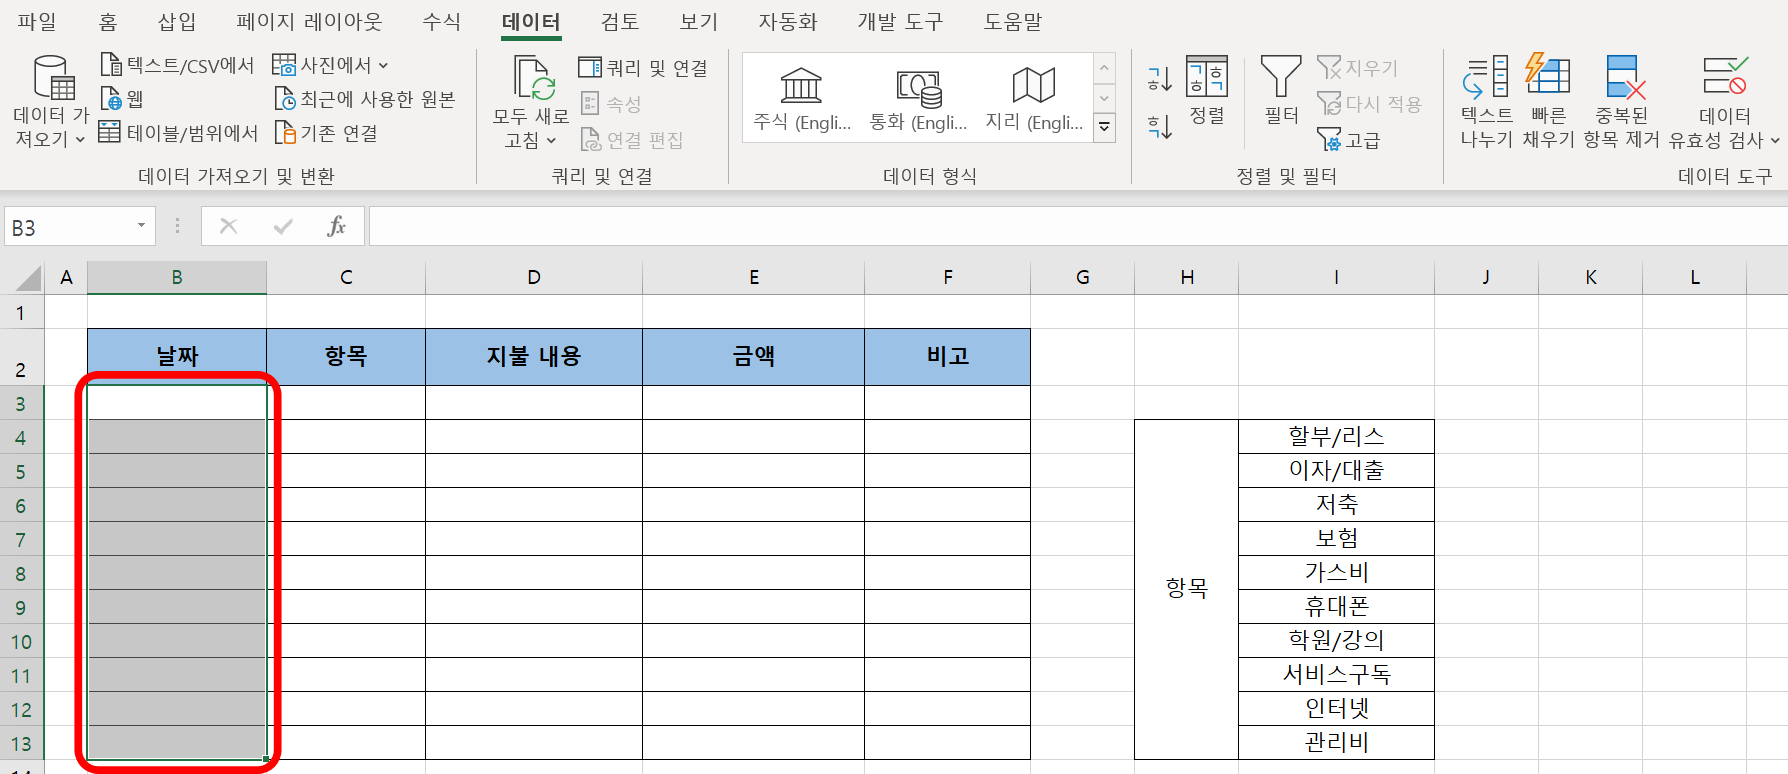1788x774 pixels.
Task: Click the merged 항목 cell in column H
Action: [x=1187, y=589]
